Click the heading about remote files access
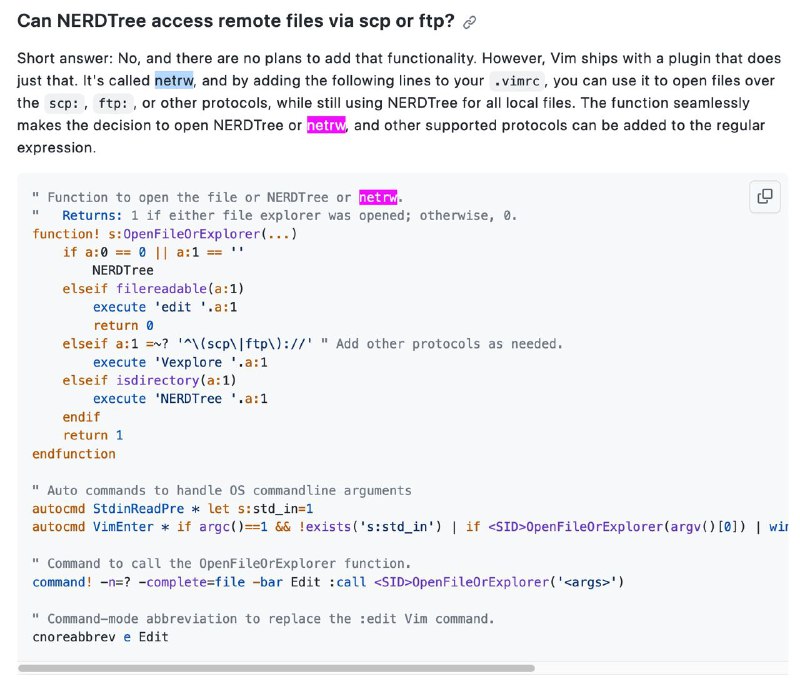The height and width of the screenshot is (686, 800). point(235,21)
